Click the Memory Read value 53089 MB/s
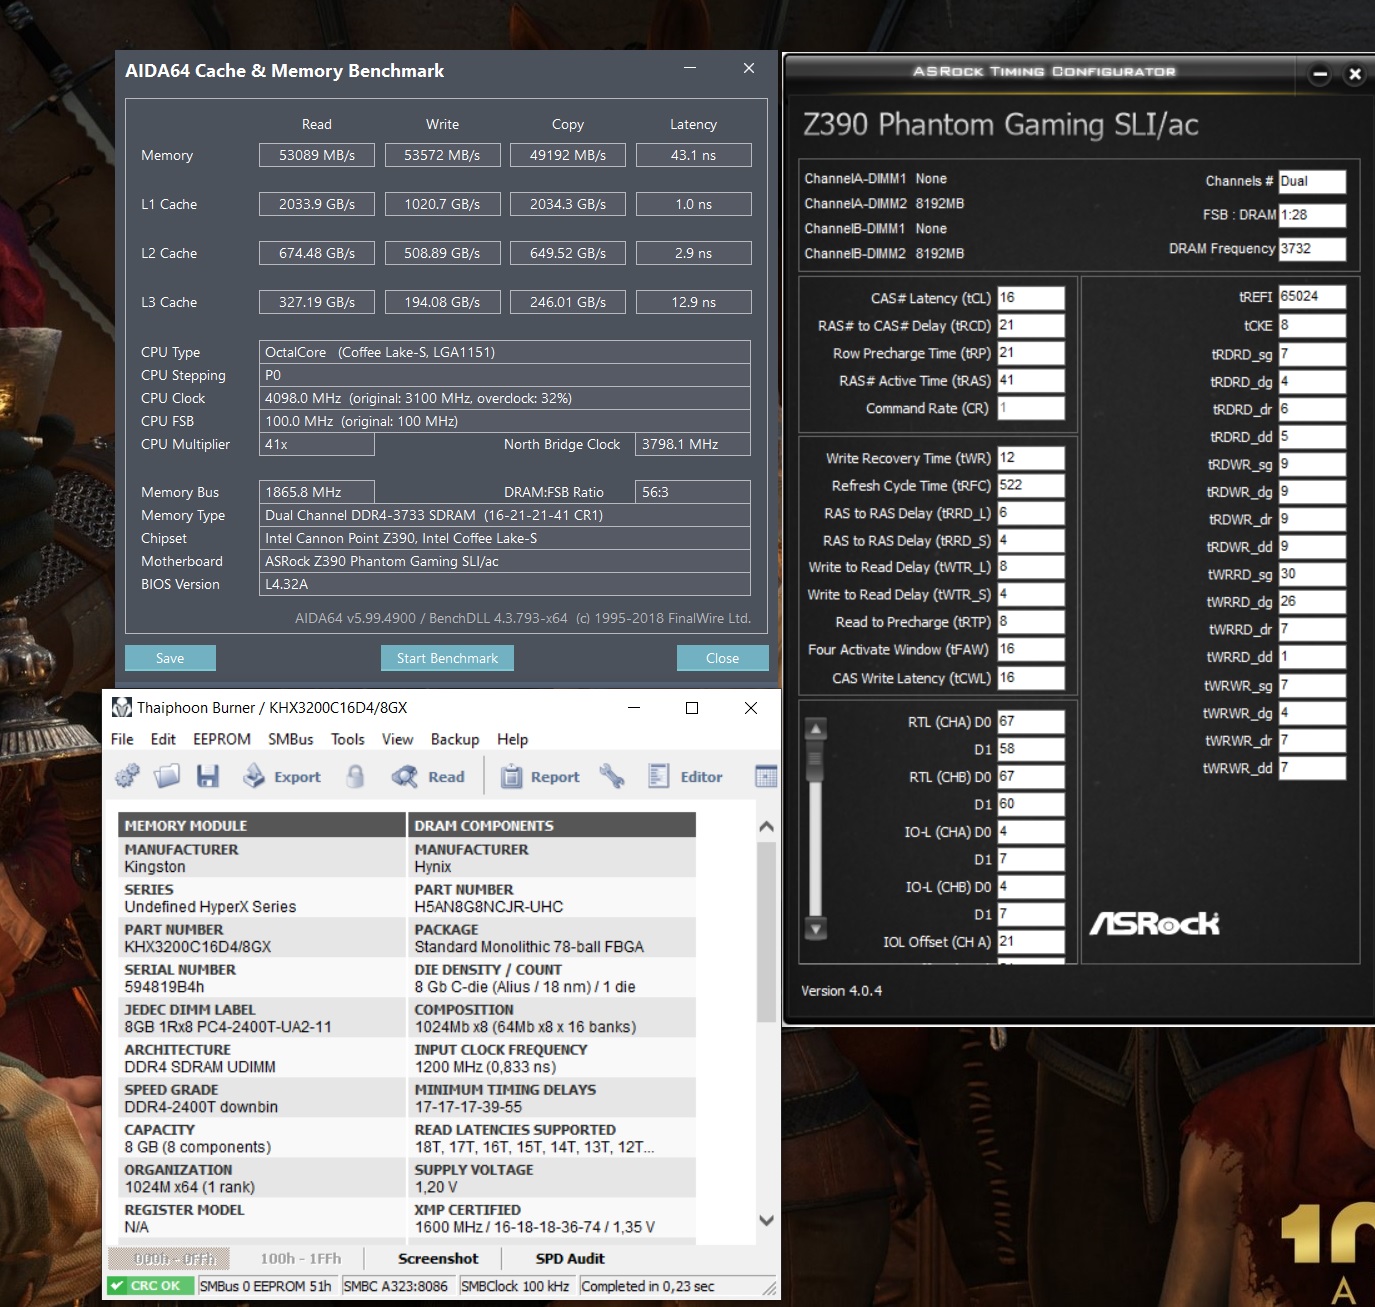 click(317, 155)
